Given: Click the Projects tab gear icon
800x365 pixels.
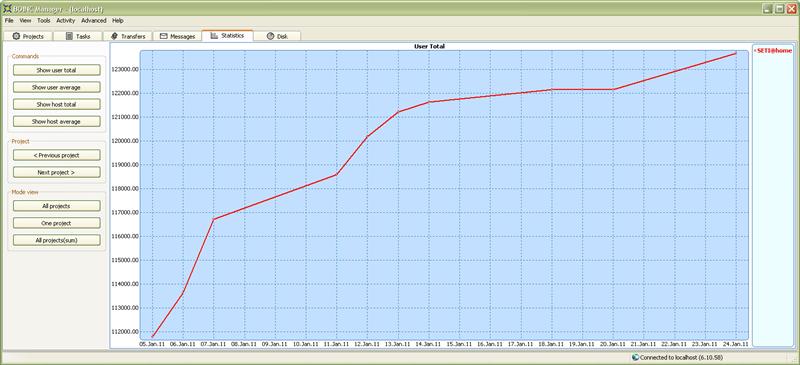Looking at the screenshot, I should pos(16,36).
